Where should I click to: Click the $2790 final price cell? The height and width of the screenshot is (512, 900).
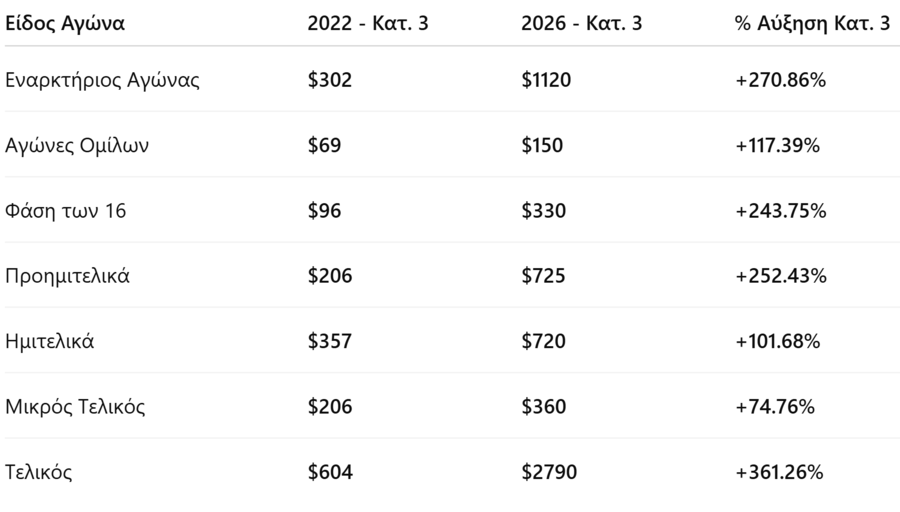tap(548, 472)
